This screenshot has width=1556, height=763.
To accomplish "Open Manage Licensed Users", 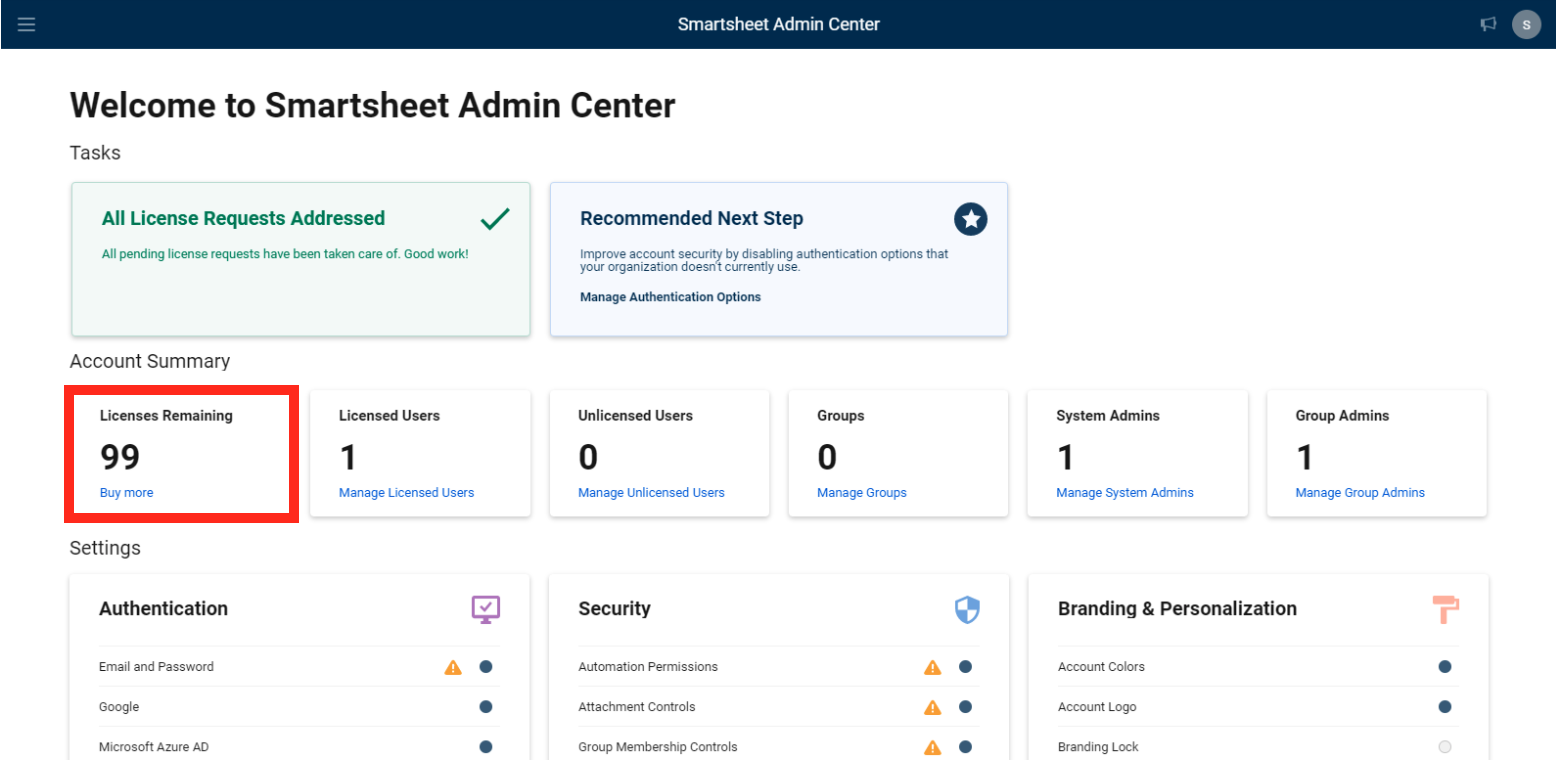I will tap(406, 493).
